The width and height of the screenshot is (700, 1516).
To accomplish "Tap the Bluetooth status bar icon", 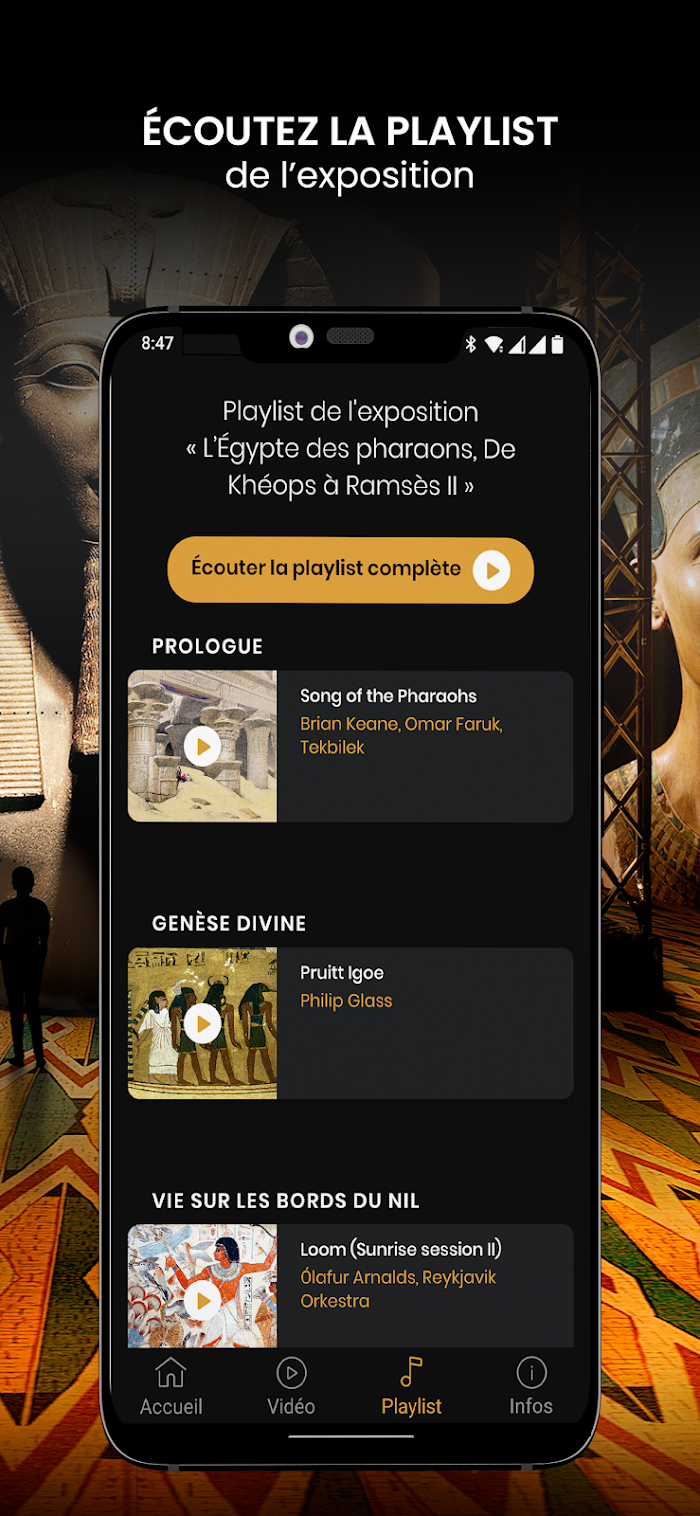I will [x=470, y=344].
